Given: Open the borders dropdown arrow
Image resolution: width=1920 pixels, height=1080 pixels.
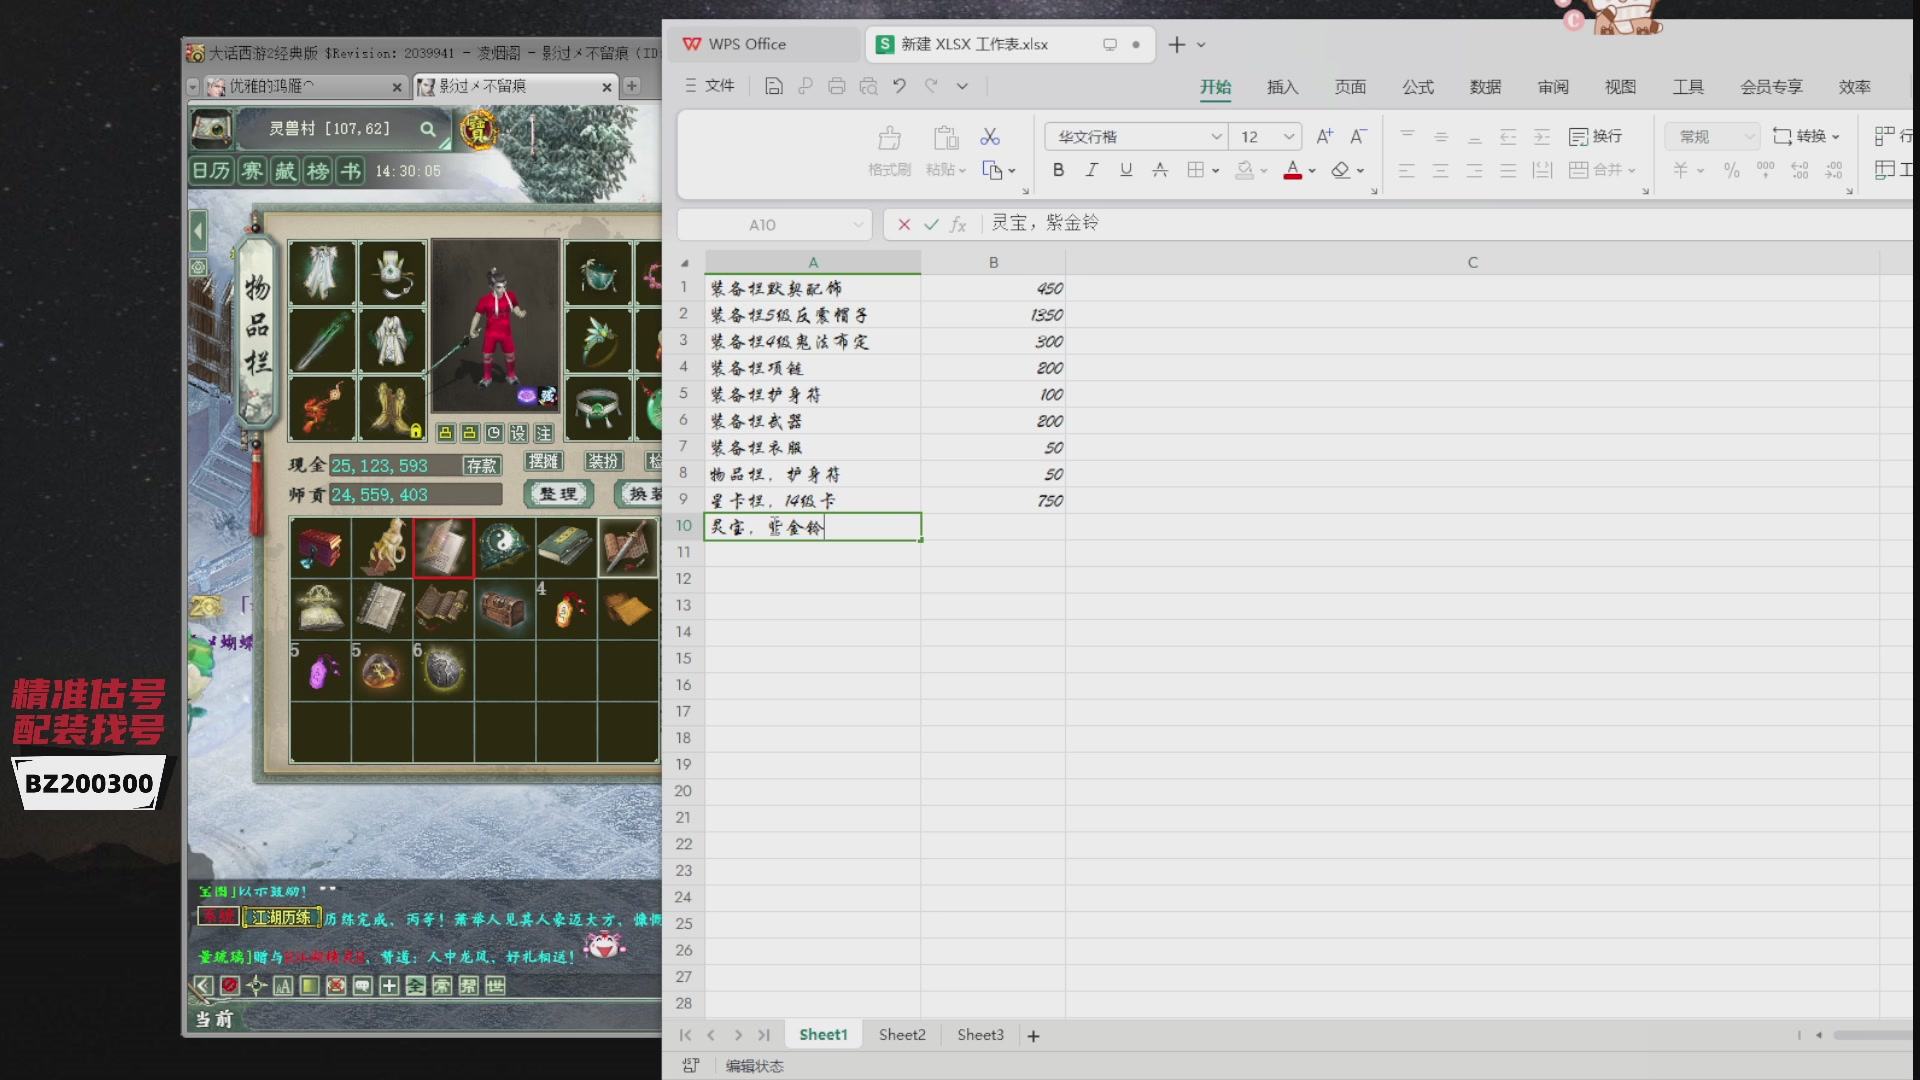Looking at the screenshot, I should (1216, 171).
